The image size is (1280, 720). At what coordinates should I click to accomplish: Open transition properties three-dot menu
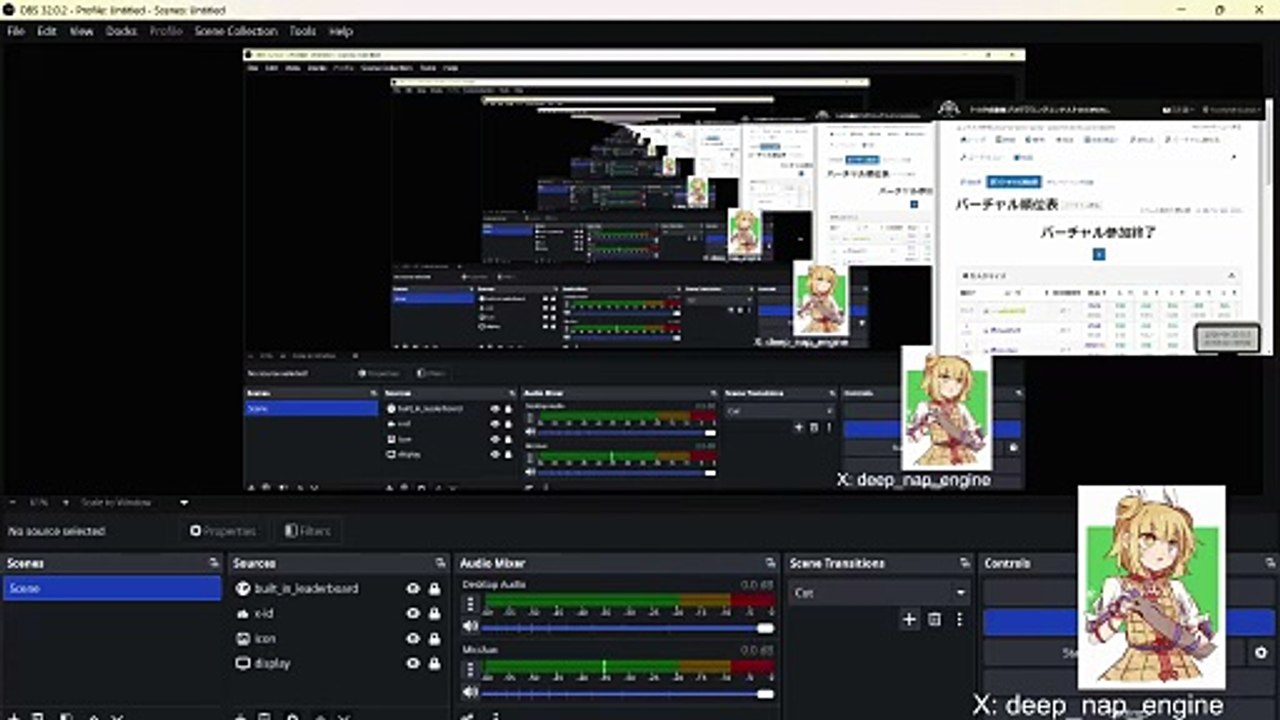[959, 620]
